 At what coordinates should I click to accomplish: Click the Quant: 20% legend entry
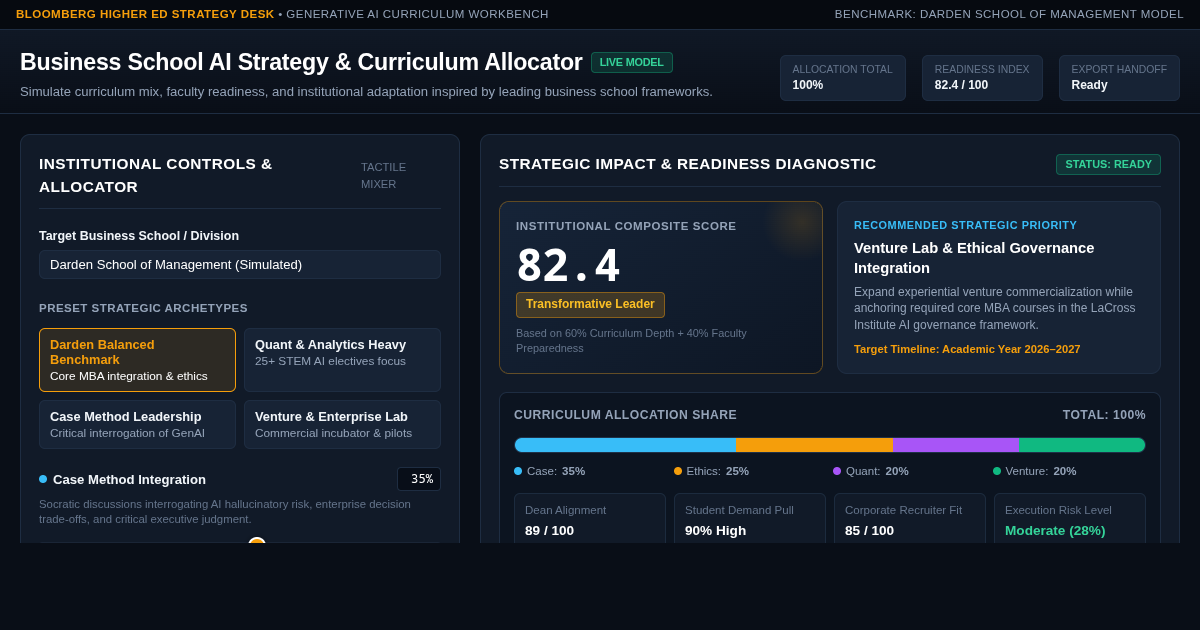click(871, 471)
